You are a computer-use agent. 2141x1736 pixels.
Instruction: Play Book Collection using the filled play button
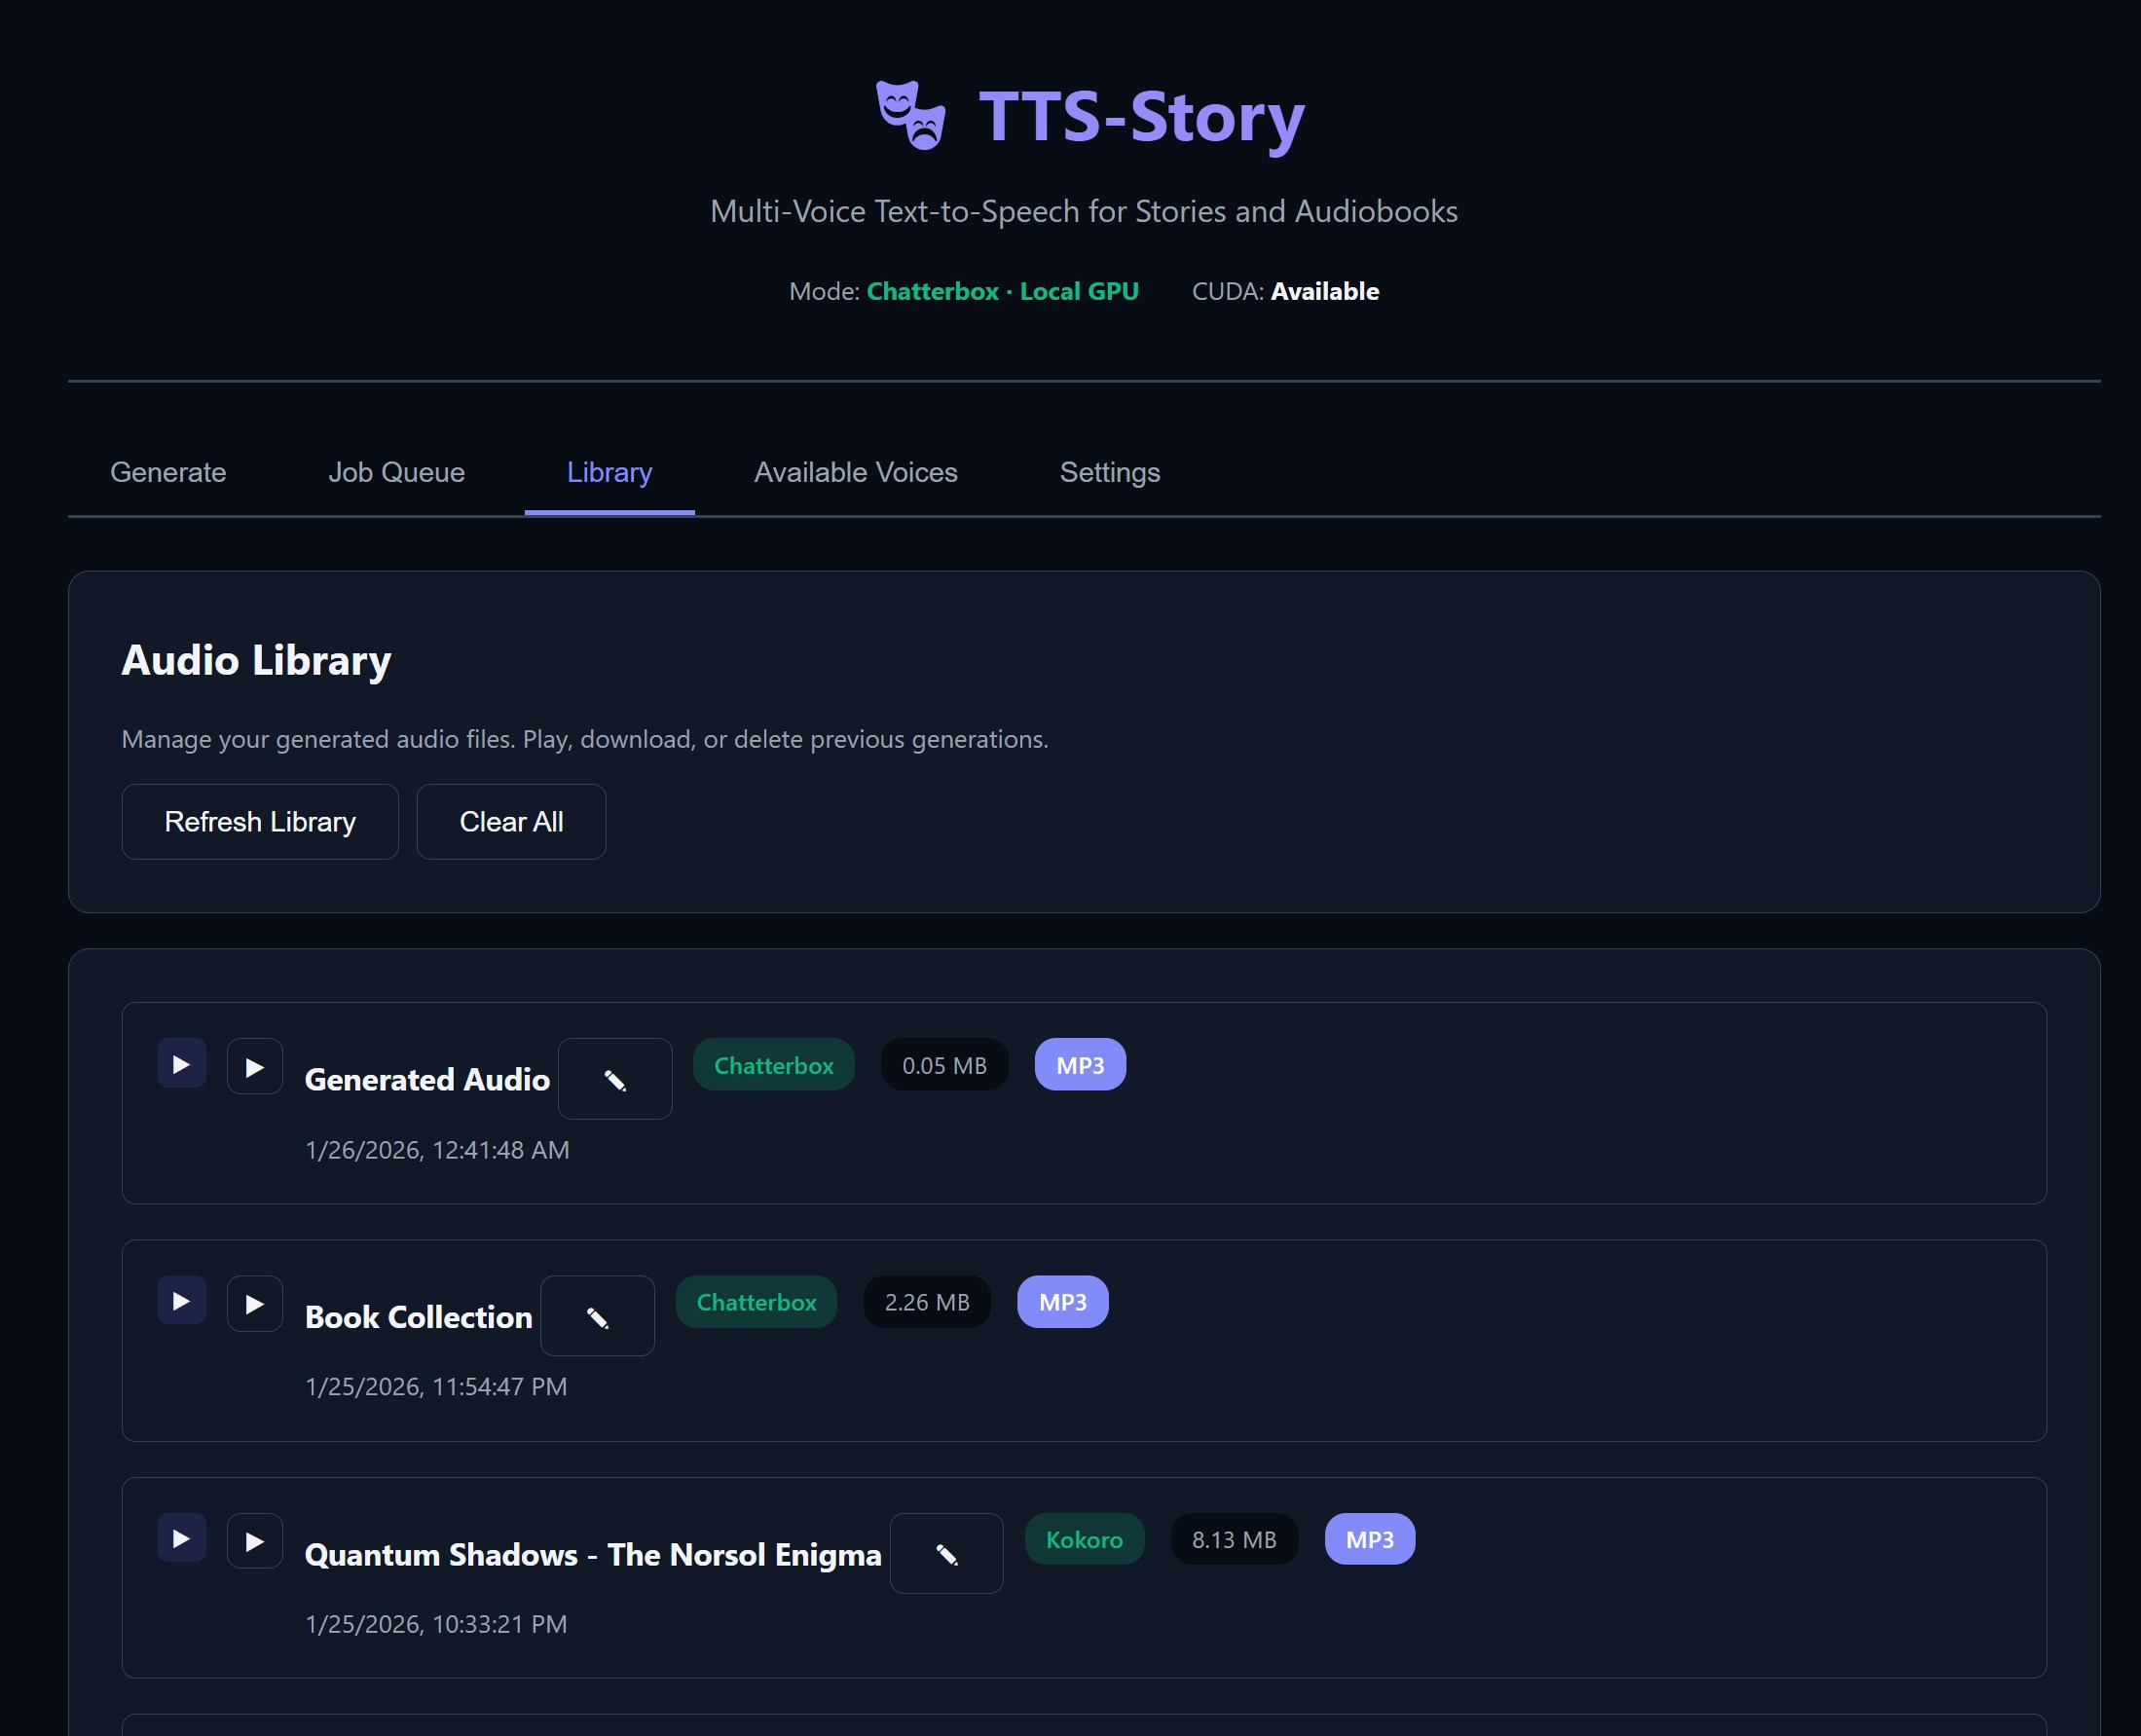pyautogui.click(x=182, y=1301)
